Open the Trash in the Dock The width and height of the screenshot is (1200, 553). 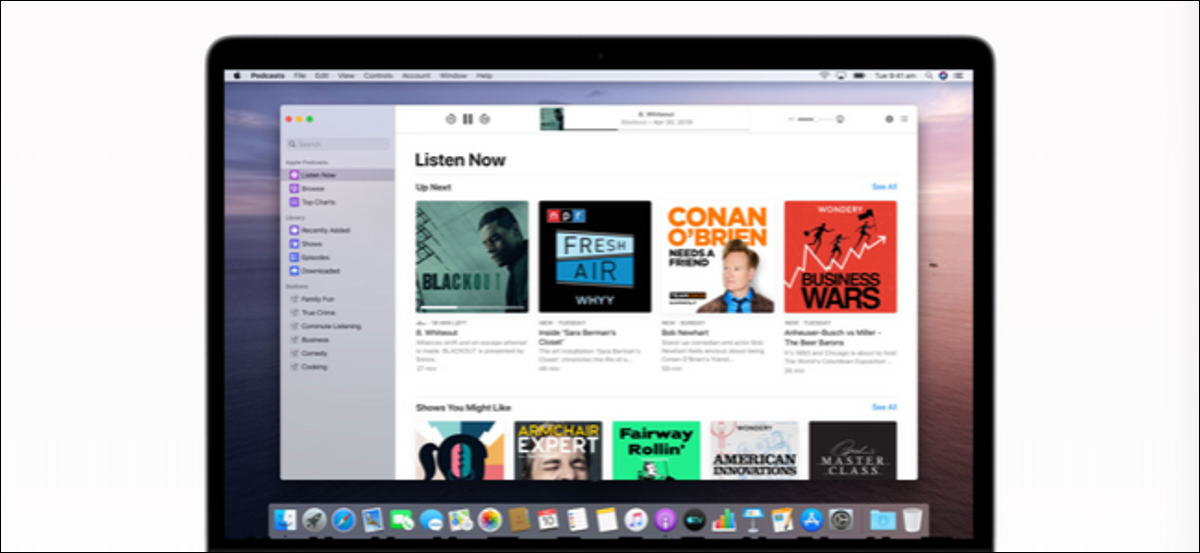[913, 519]
